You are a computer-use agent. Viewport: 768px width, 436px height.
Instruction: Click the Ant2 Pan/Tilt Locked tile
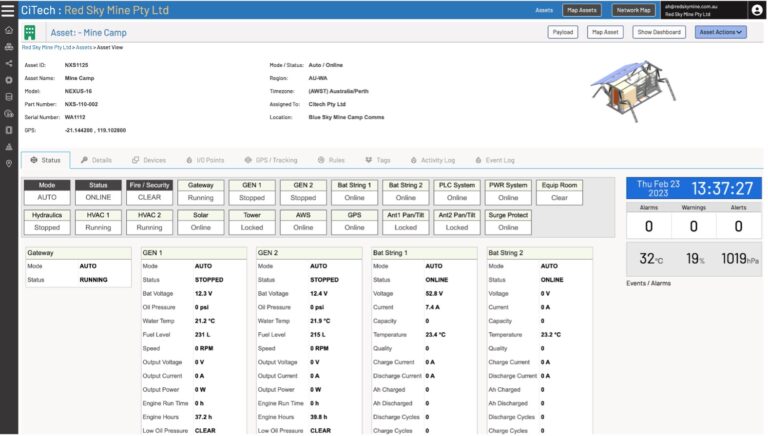click(457, 221)
